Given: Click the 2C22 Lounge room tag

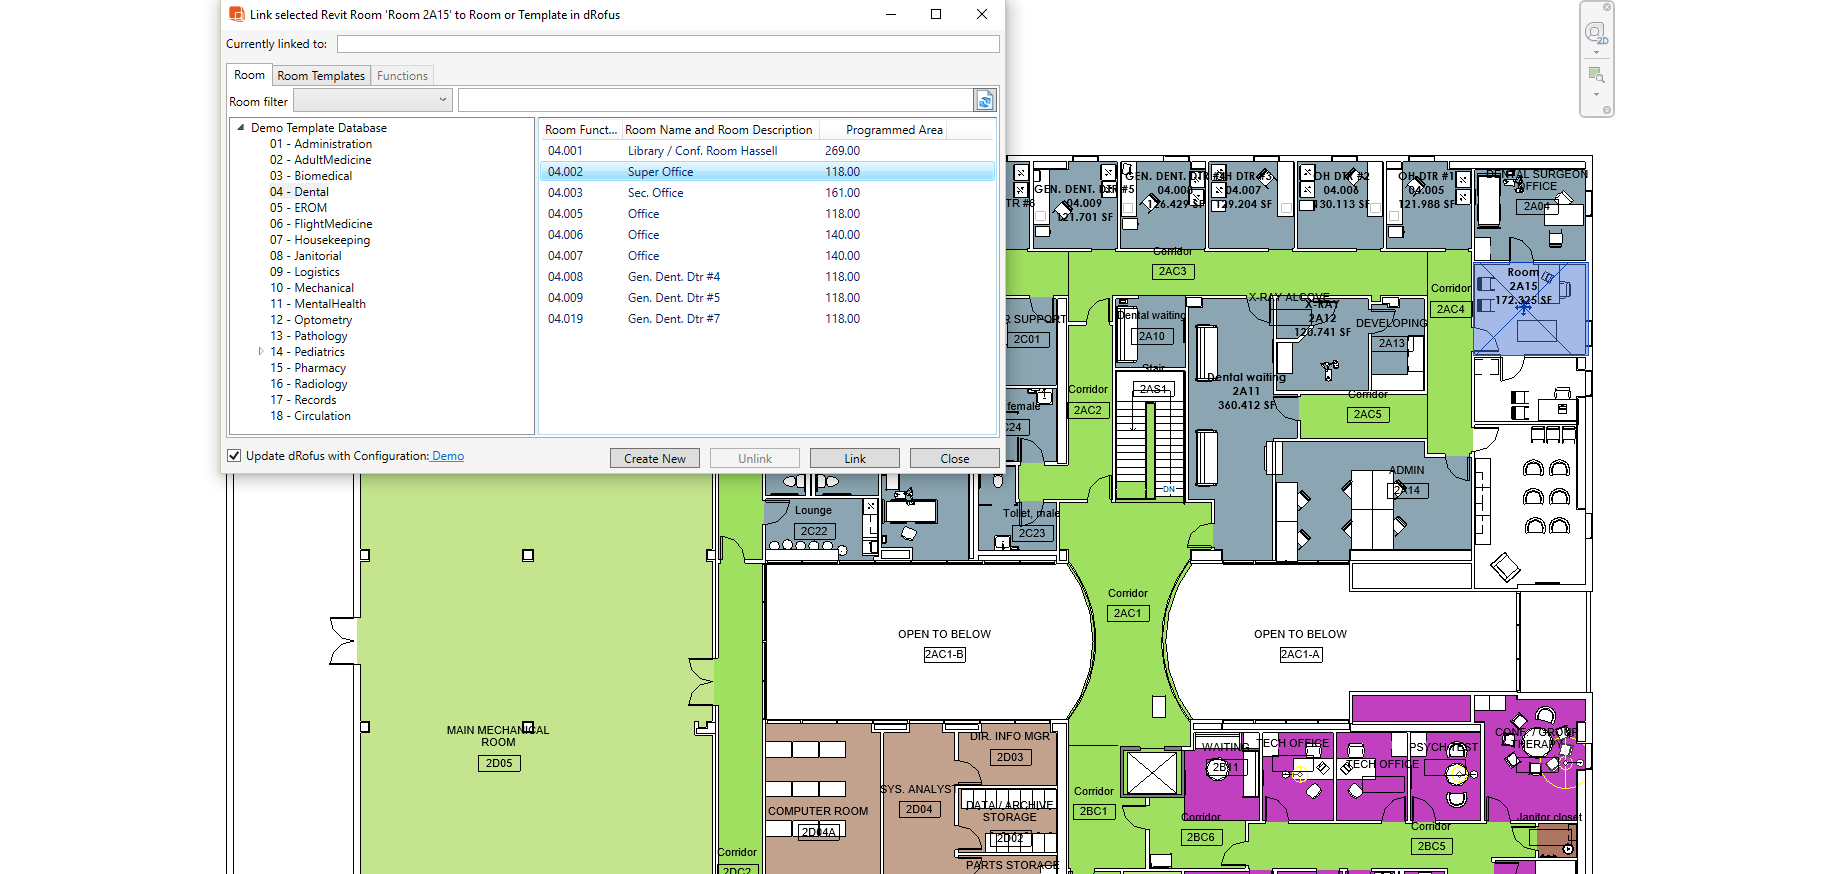Looking at the screenshot, I should [814, 531].
